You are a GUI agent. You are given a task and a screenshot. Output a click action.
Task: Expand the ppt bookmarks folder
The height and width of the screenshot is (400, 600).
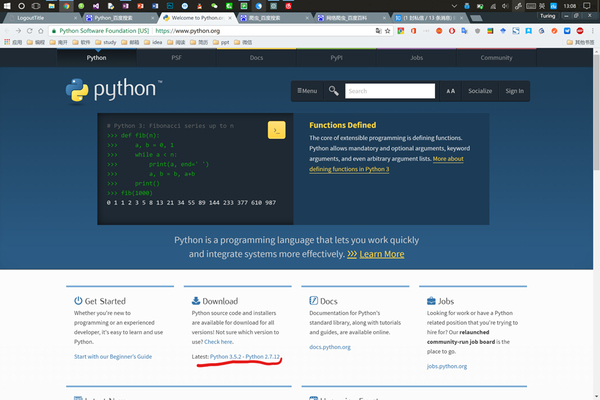click(221, 42)
